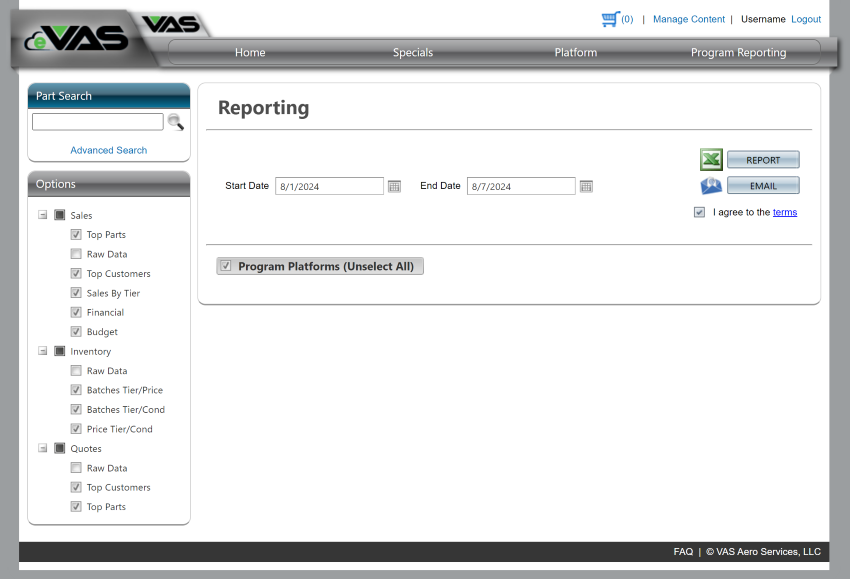Screen dimensions: 850x579
Task: Uncheck Batches Tier/Price option
Action: coord(76,390)
